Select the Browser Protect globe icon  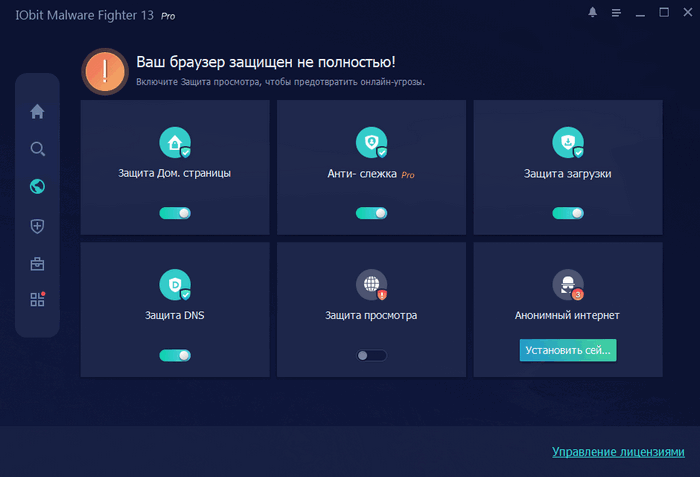coord(37,186)
